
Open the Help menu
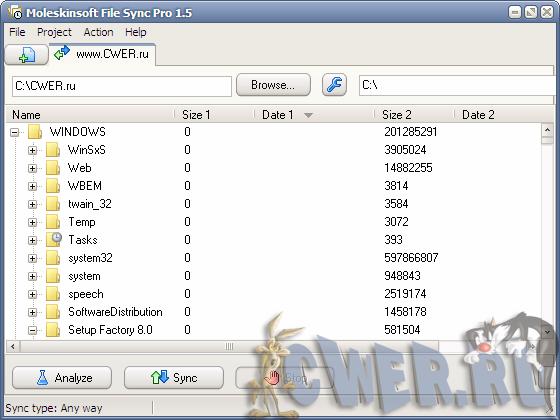[135, 32]
